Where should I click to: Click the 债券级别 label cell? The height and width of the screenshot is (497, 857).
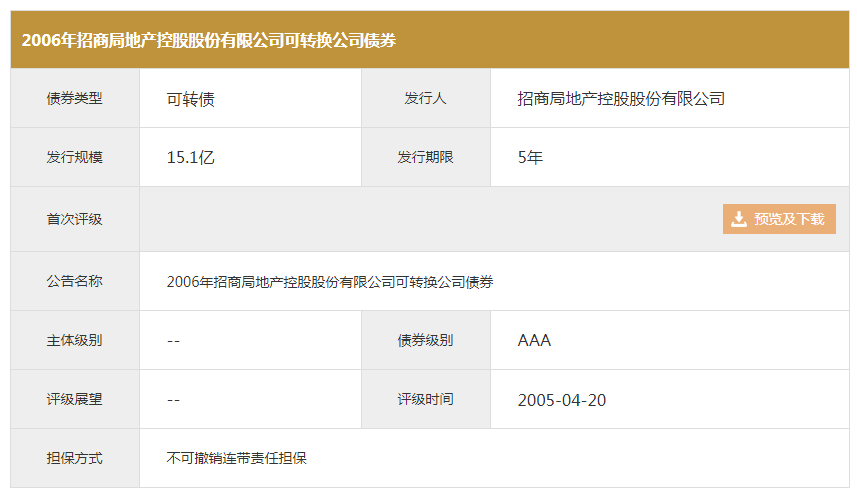[425, 341]
